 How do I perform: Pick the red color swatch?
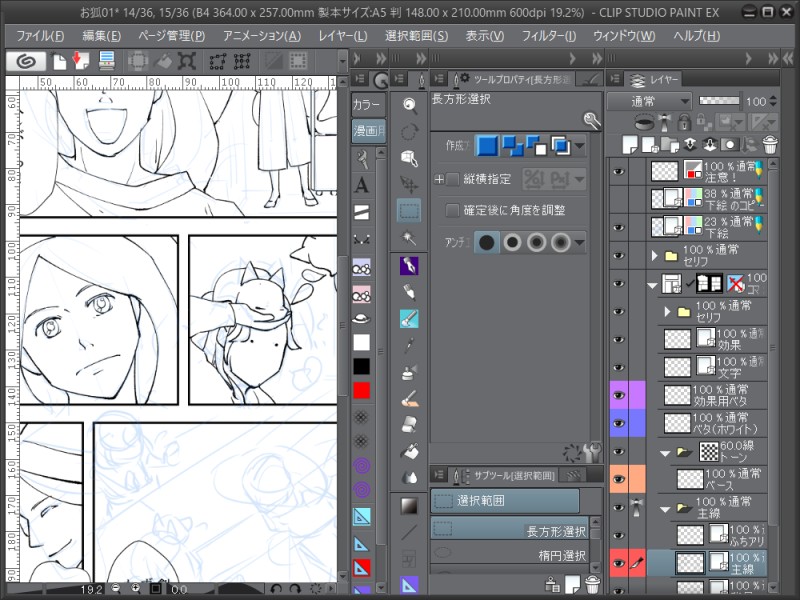(362, 391)
